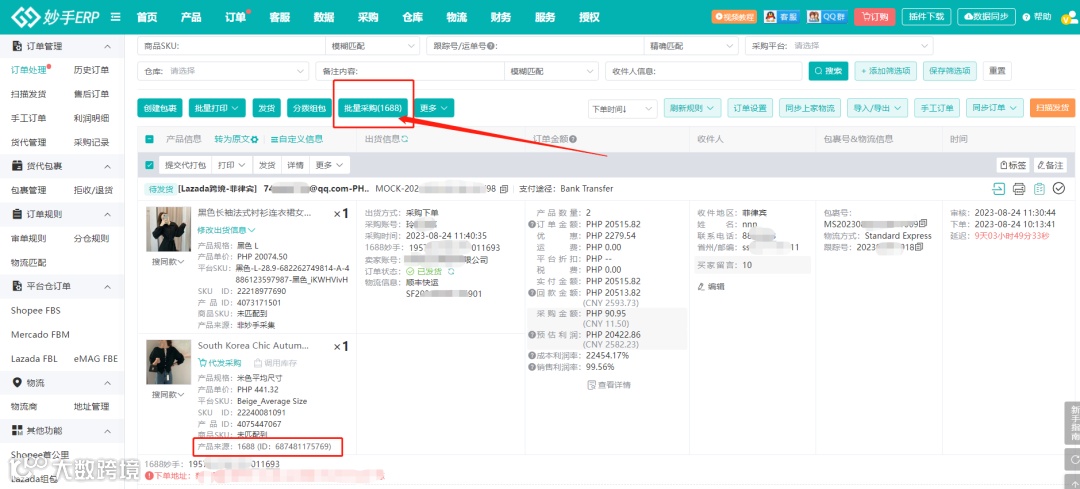Open the 刷新规则 dropdown
The height and width of the screenshot is (489, 1080).
[x=693, y=108]
